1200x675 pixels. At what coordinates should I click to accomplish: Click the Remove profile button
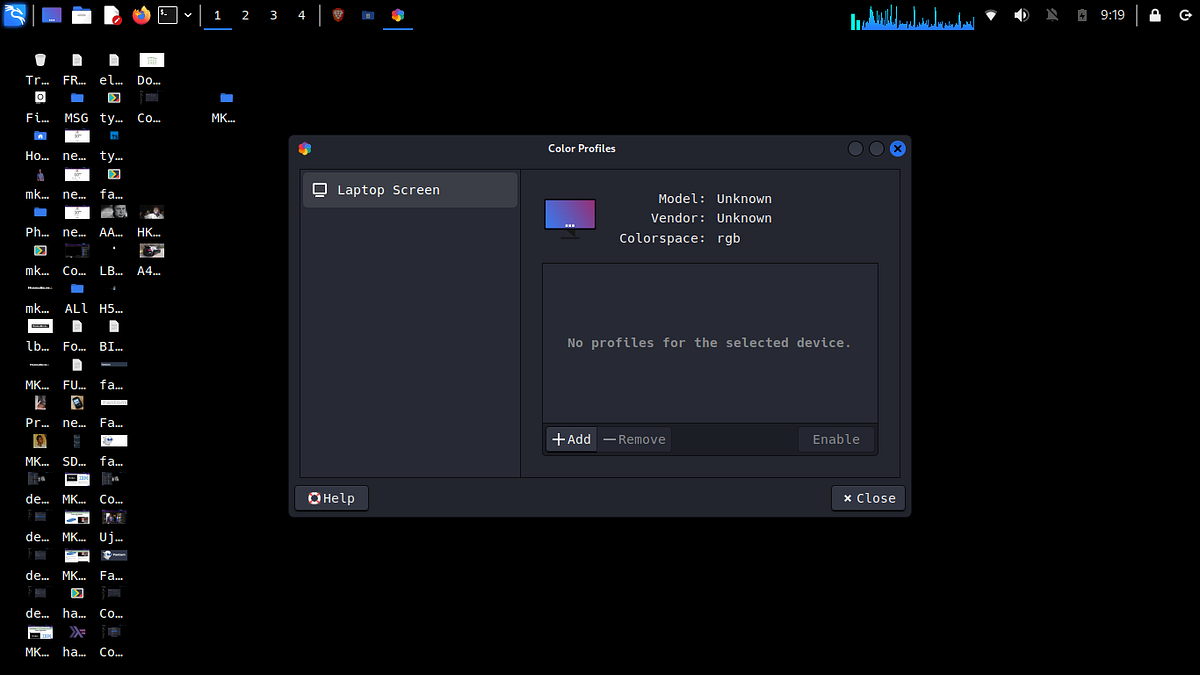[634, 439]
